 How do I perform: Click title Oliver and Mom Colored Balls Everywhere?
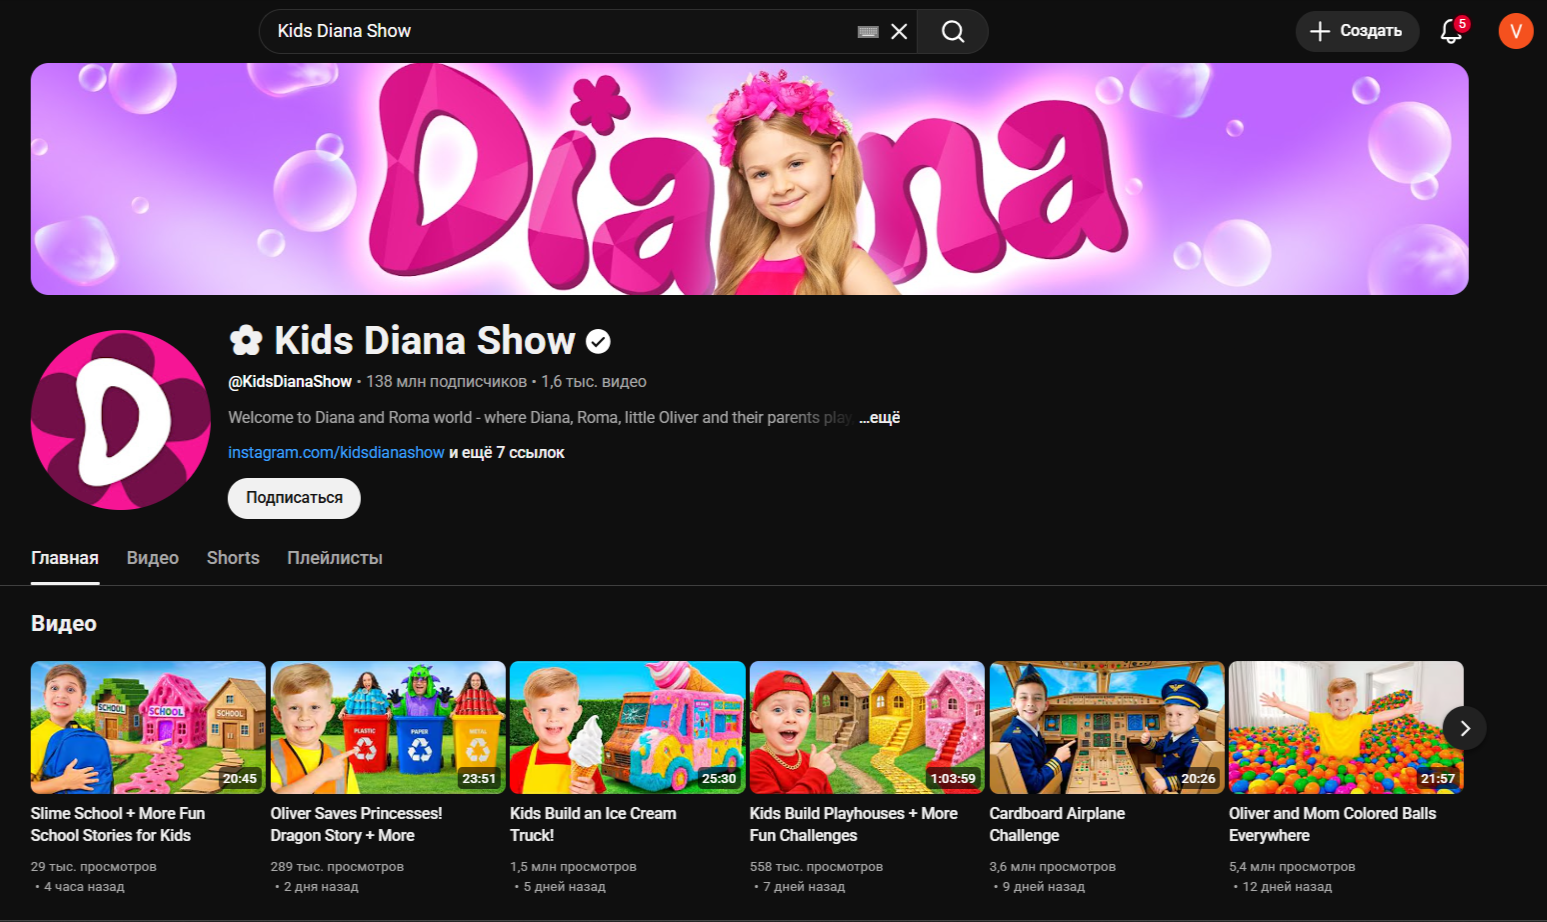tap(1332, 824)
